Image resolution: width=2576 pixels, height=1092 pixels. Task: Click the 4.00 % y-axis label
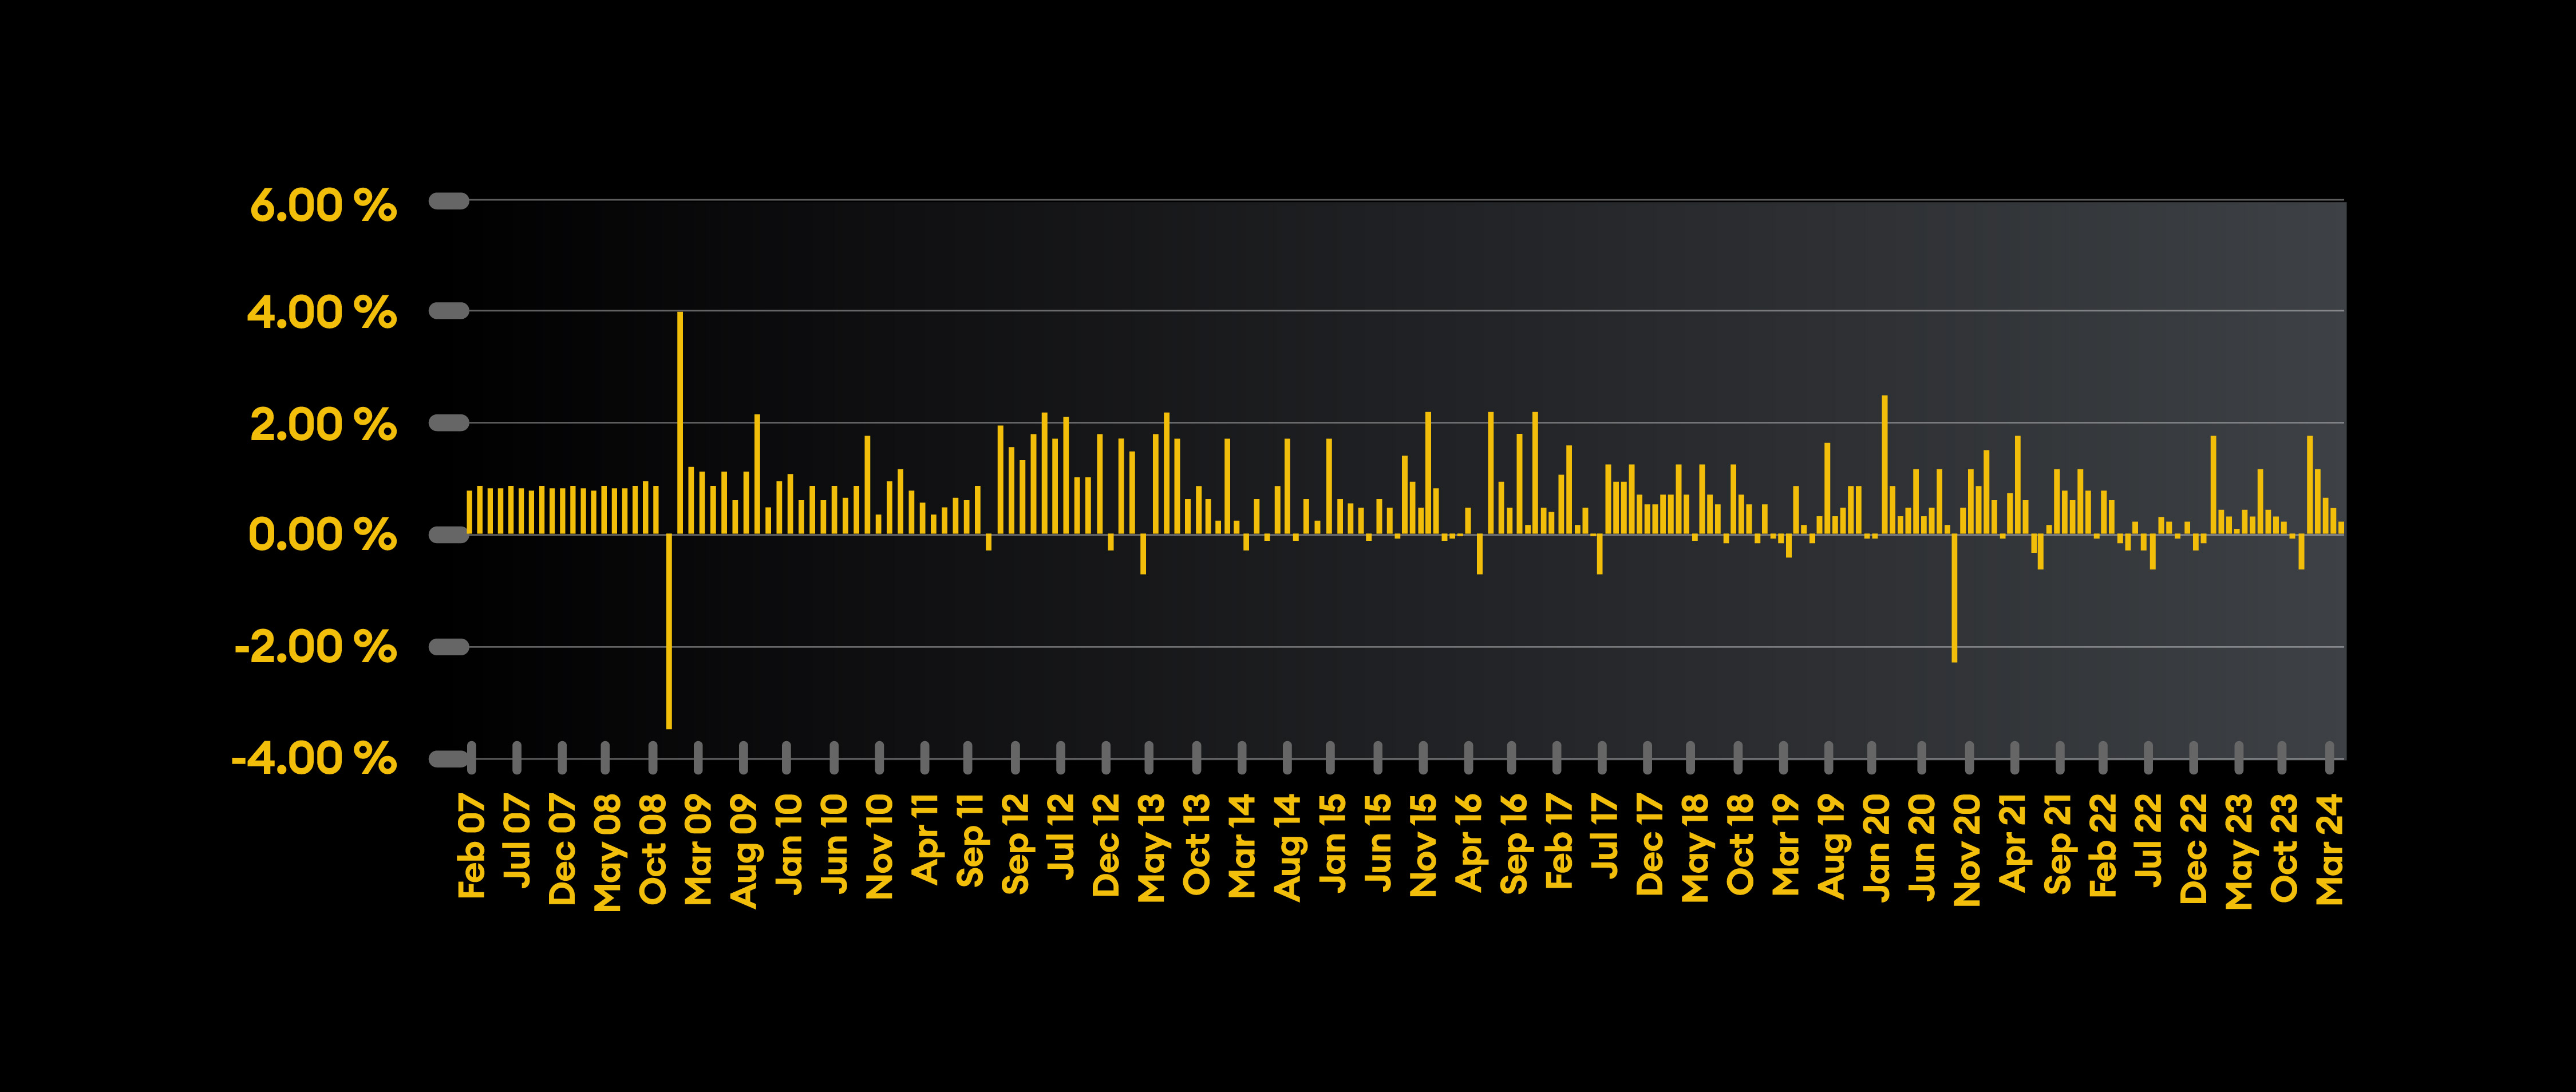(x=322, y=313)
